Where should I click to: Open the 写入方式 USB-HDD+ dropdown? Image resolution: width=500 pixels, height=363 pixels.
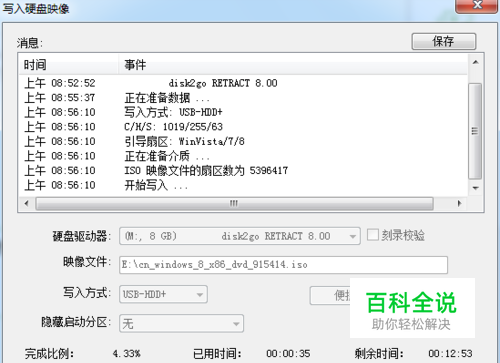click(163, 294)
